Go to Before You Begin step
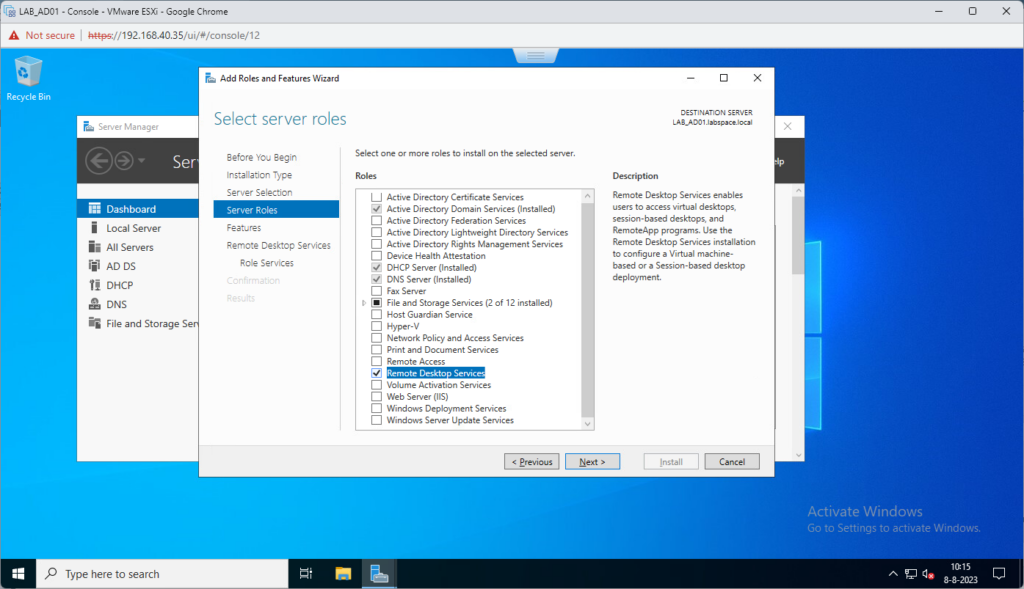The image size is (1024, 589). click(261, 157)
